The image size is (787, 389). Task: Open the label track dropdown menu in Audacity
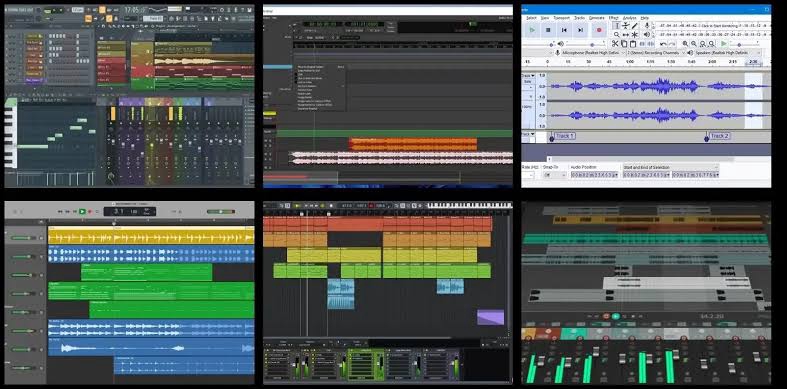coord(528,134)
